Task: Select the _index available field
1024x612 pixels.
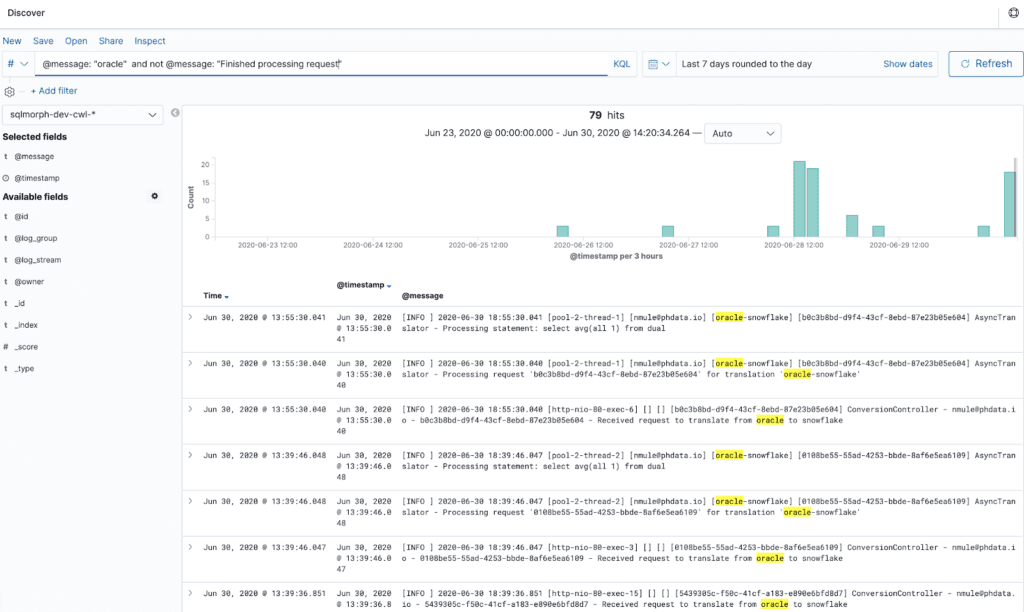Action: pos(25,325)
